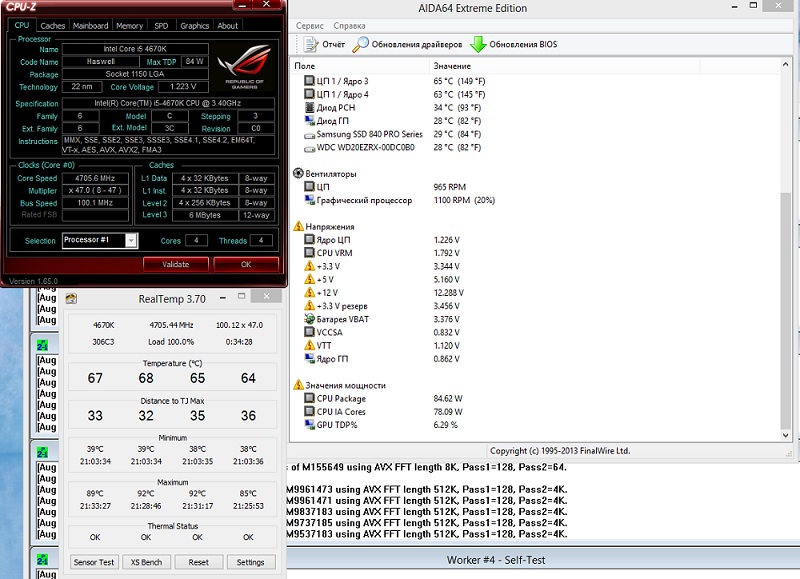This screenshot has height=579, width=800.
Task: Open RealTemp Settings
Action: (x=251, y=562)
